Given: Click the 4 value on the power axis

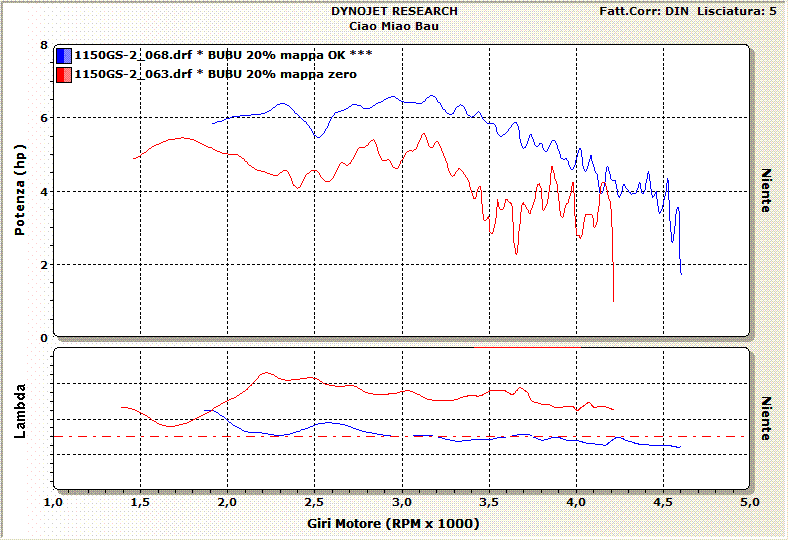Looking at the screenshot, I should (44, 192).
